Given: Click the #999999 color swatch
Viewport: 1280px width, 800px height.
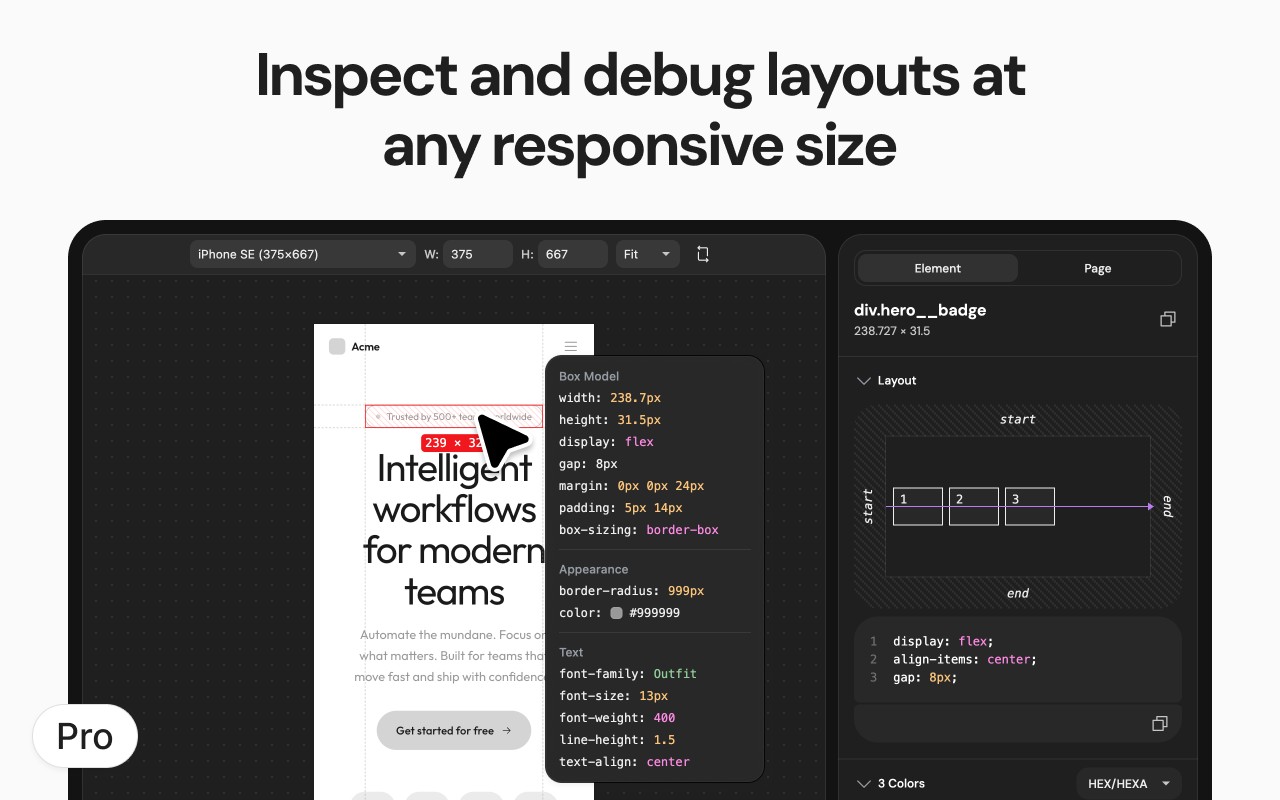Looking at the screenshot, I should [616, 613].
